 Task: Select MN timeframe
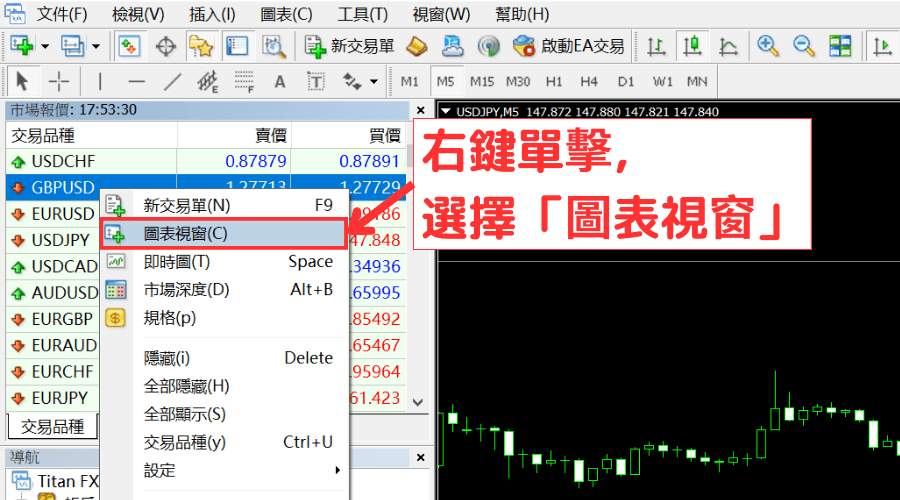point(697,82)
